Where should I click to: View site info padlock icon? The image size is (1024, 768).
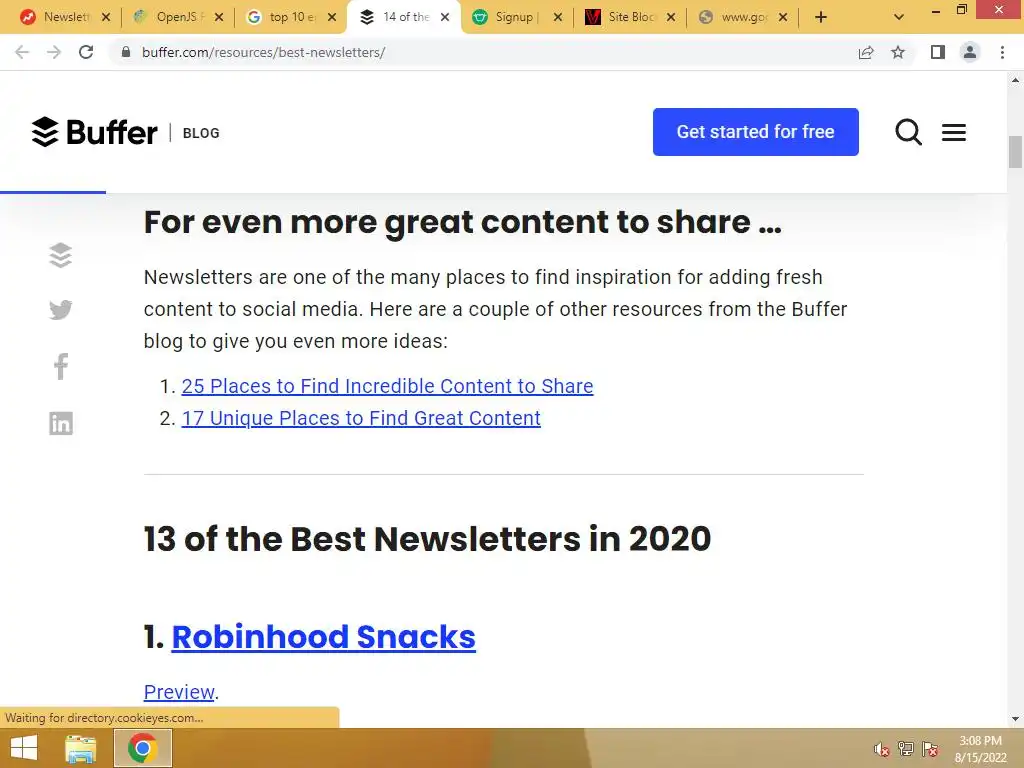point(126,52)
